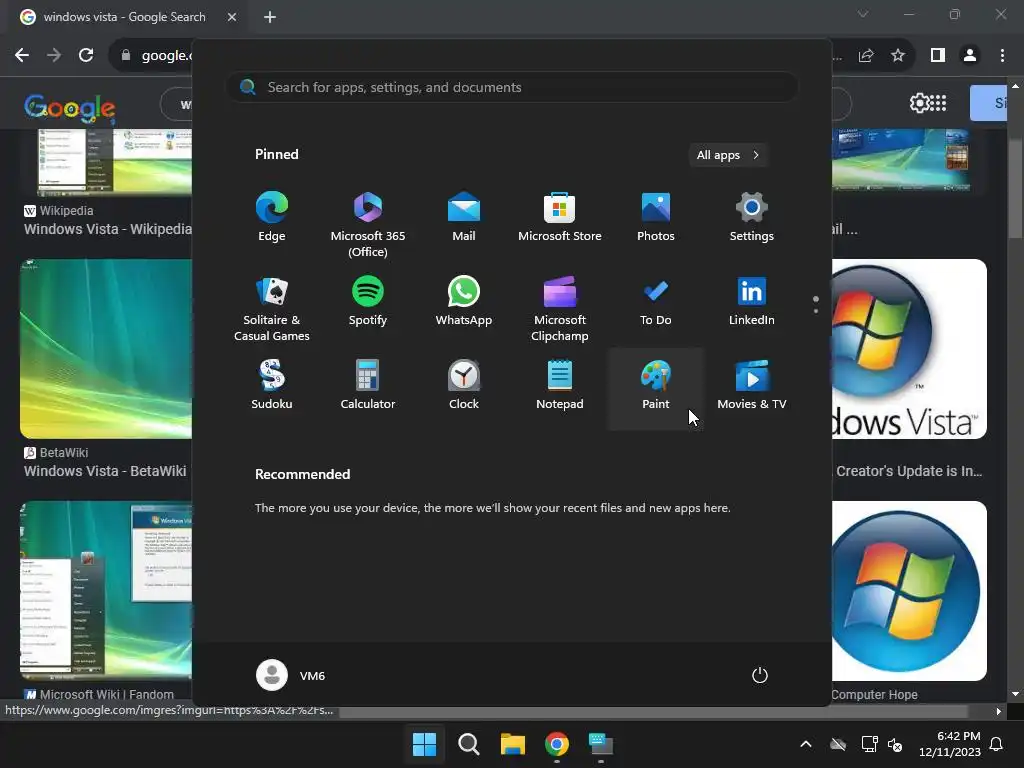Screen dimensions: 1024x768
Task: Launch Sudoku
Action: [x=272, y=385]
